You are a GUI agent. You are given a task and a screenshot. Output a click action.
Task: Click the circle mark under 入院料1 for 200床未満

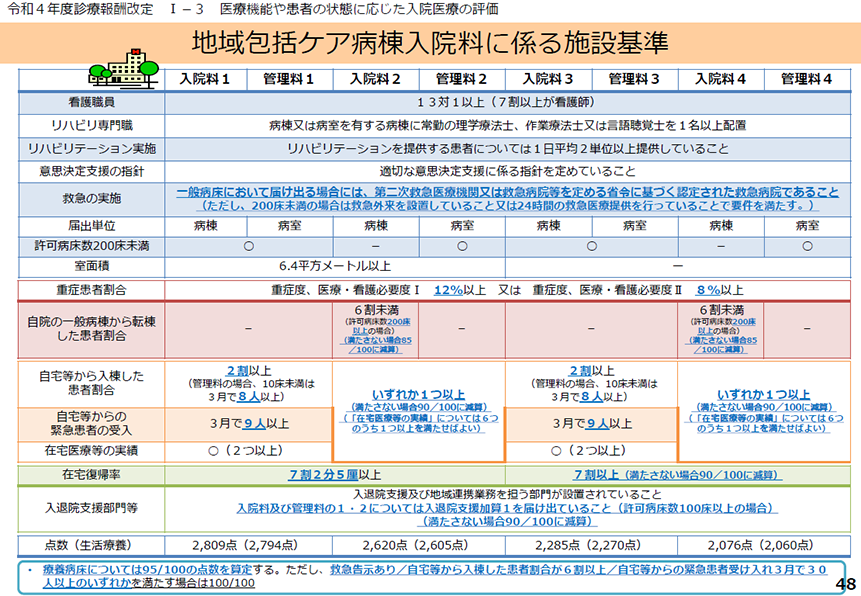(x=249, y=246)
